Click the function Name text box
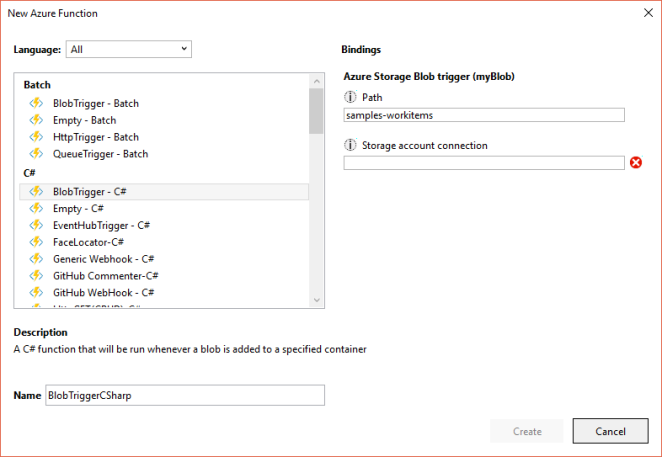 coord(185,396)
